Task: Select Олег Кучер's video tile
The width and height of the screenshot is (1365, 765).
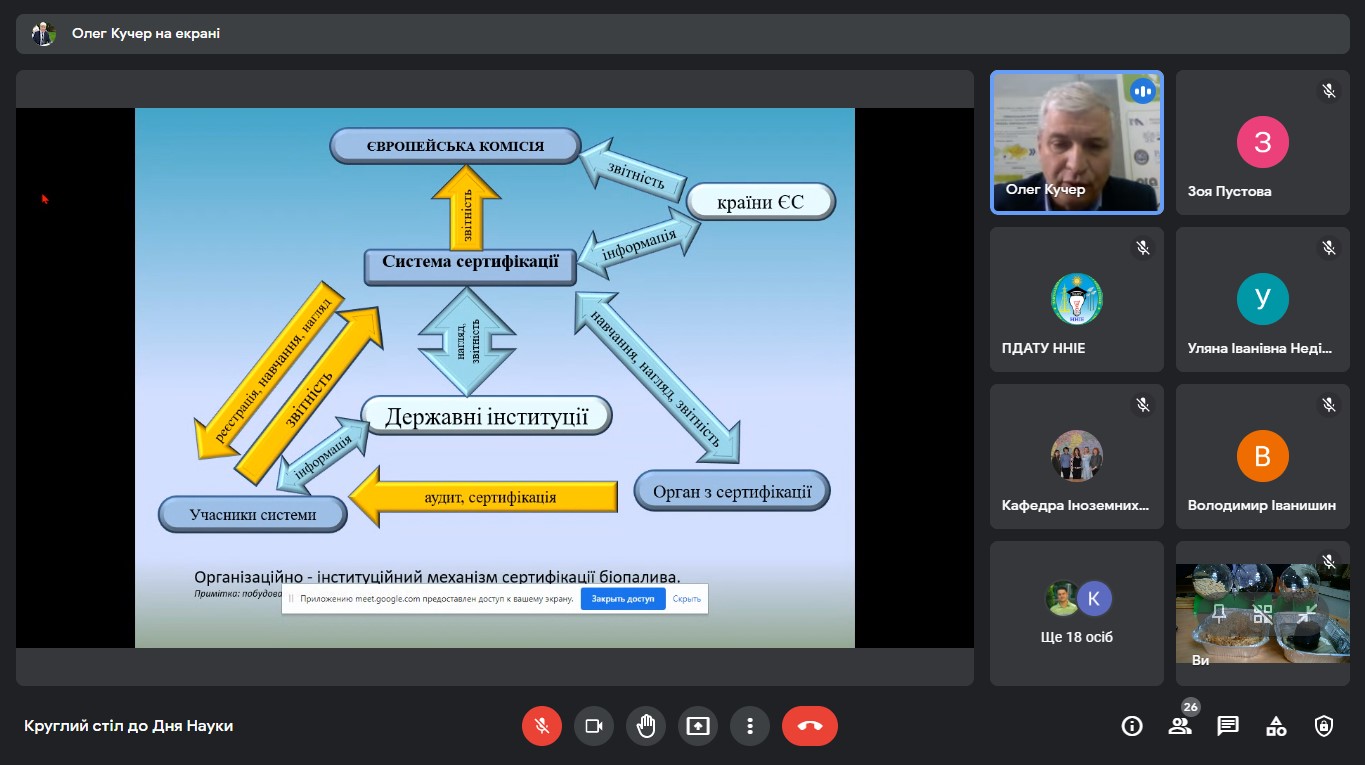Action: click(x=1077, y=142)
